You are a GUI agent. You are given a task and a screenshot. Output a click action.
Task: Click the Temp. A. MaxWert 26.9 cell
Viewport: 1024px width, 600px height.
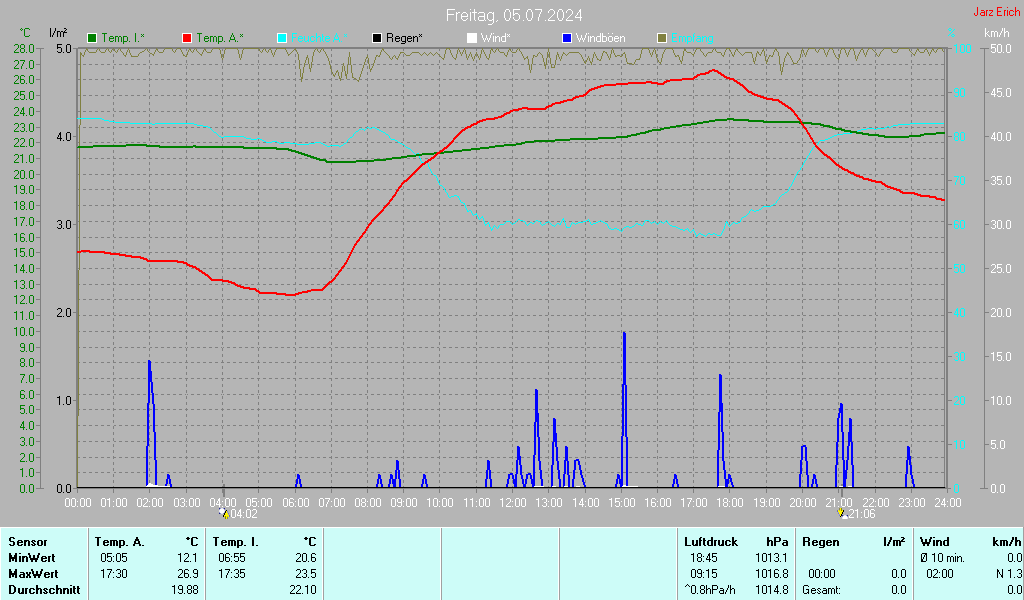click(187, 574)
